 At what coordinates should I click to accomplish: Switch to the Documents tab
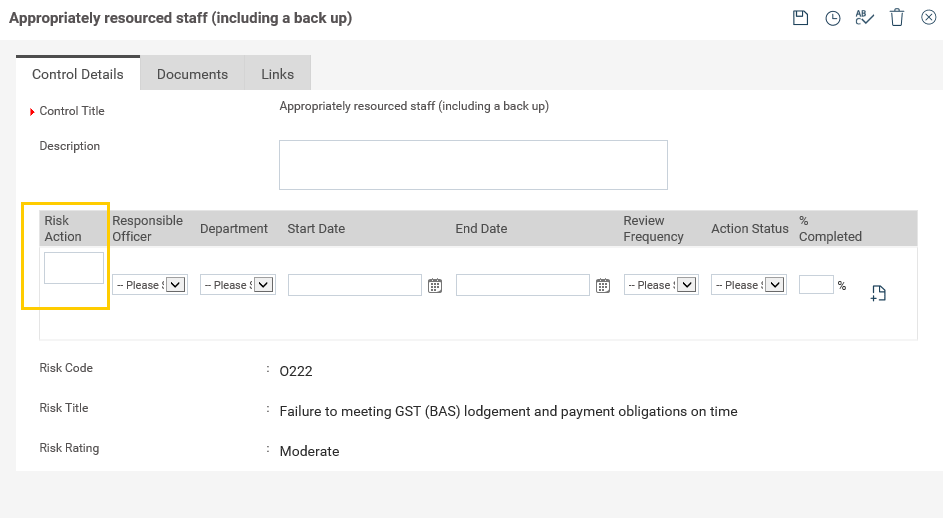coord(192,74)
